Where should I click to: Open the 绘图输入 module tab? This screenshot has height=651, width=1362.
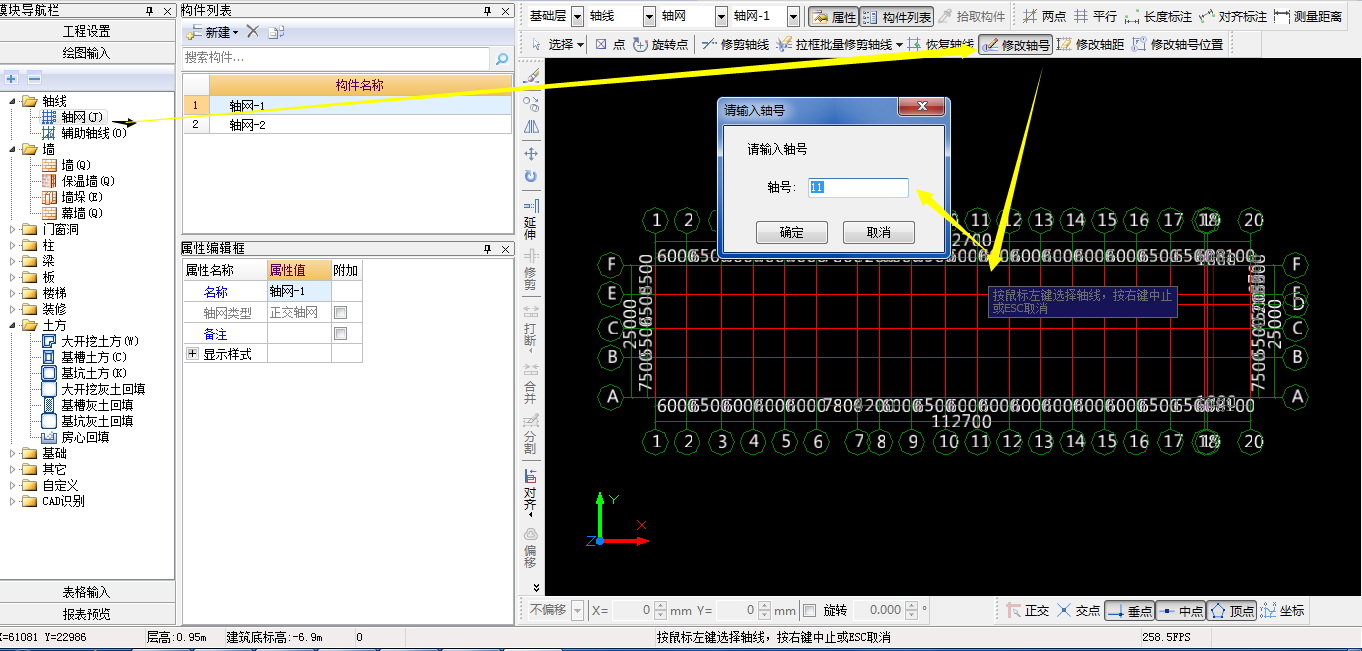[x=87, y=53]
